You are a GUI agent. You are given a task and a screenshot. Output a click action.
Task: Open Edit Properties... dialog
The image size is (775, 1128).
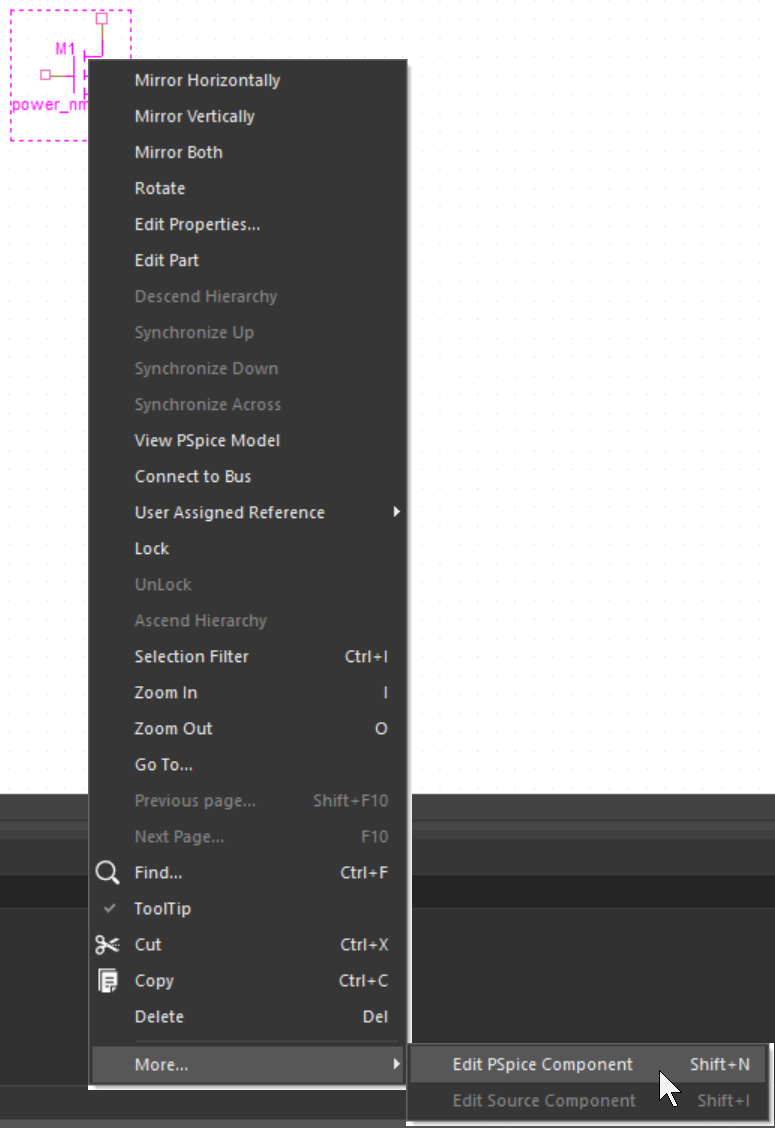click(x=197, y=224)
